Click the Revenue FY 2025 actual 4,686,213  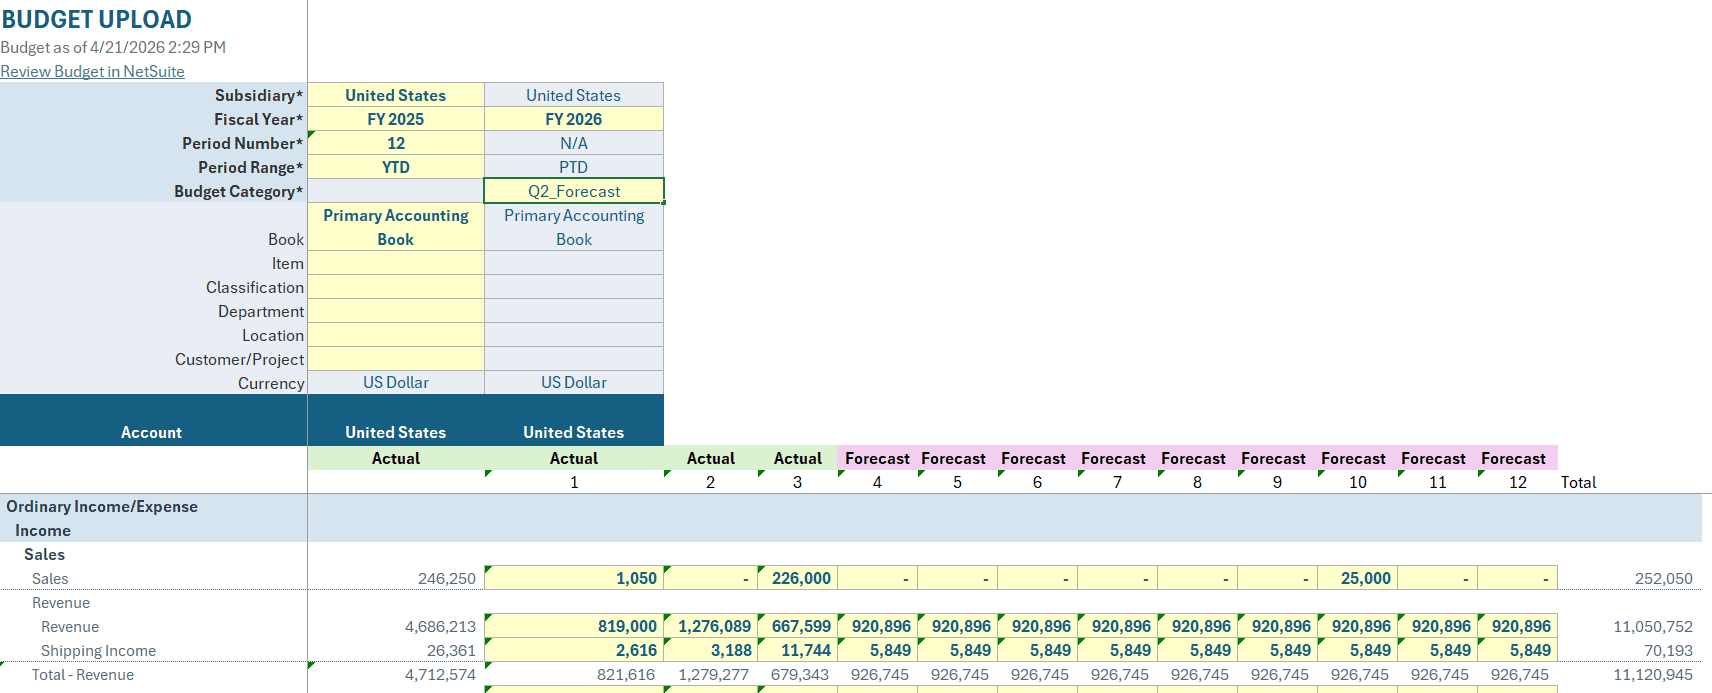pos(440,626)
